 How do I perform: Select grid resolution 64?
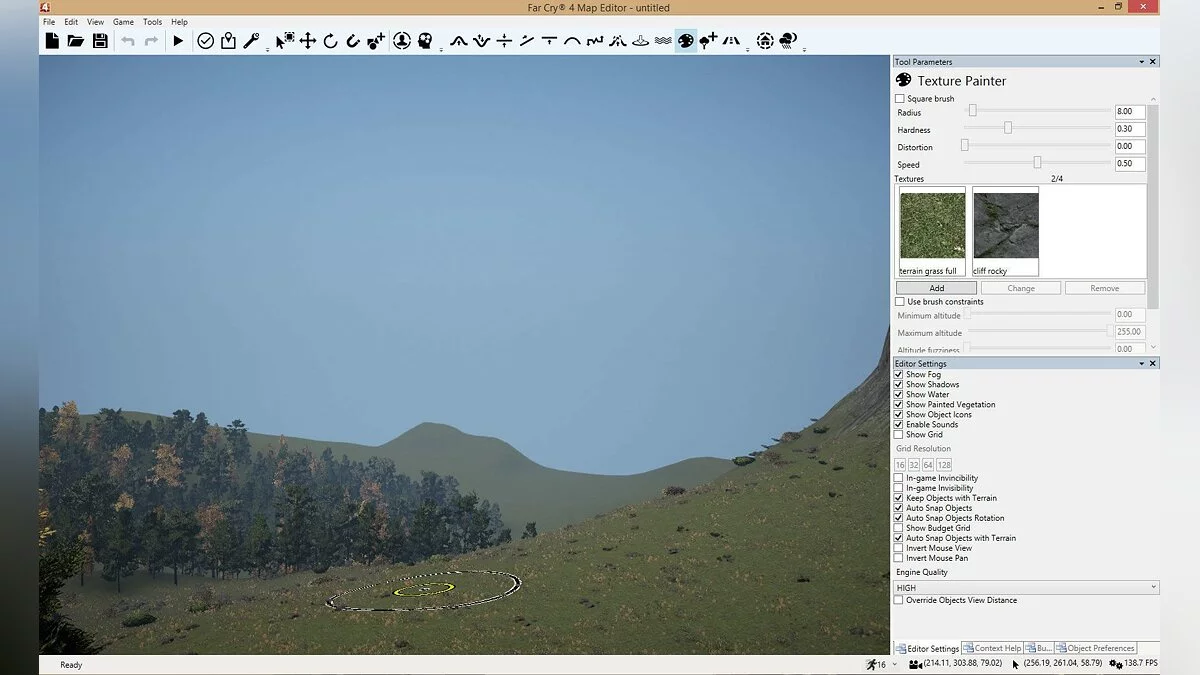(x=928, y=465)
